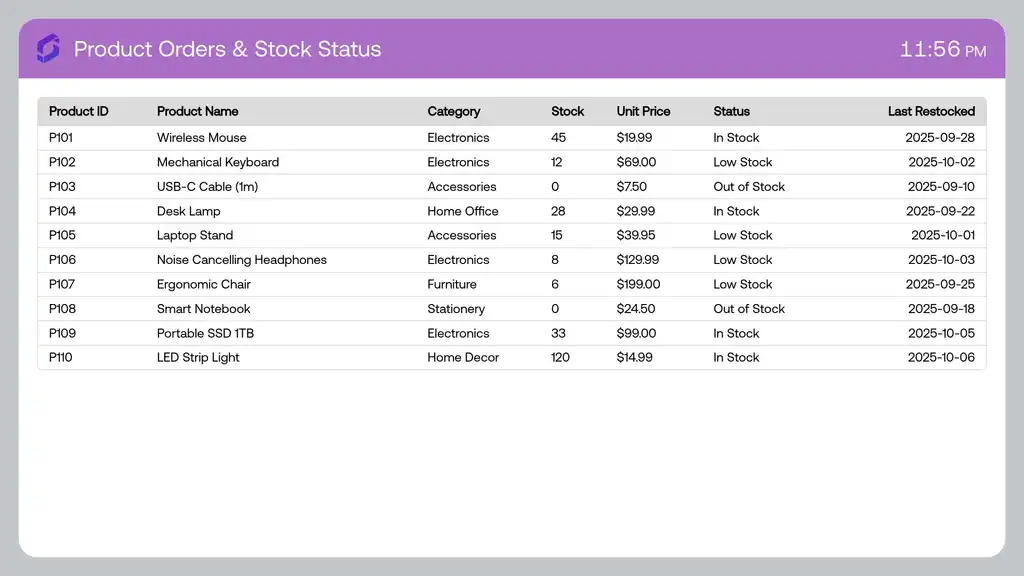Sort by the Stock column header
This screenshot has height=576, width=1024.
(x=567, y=111)
